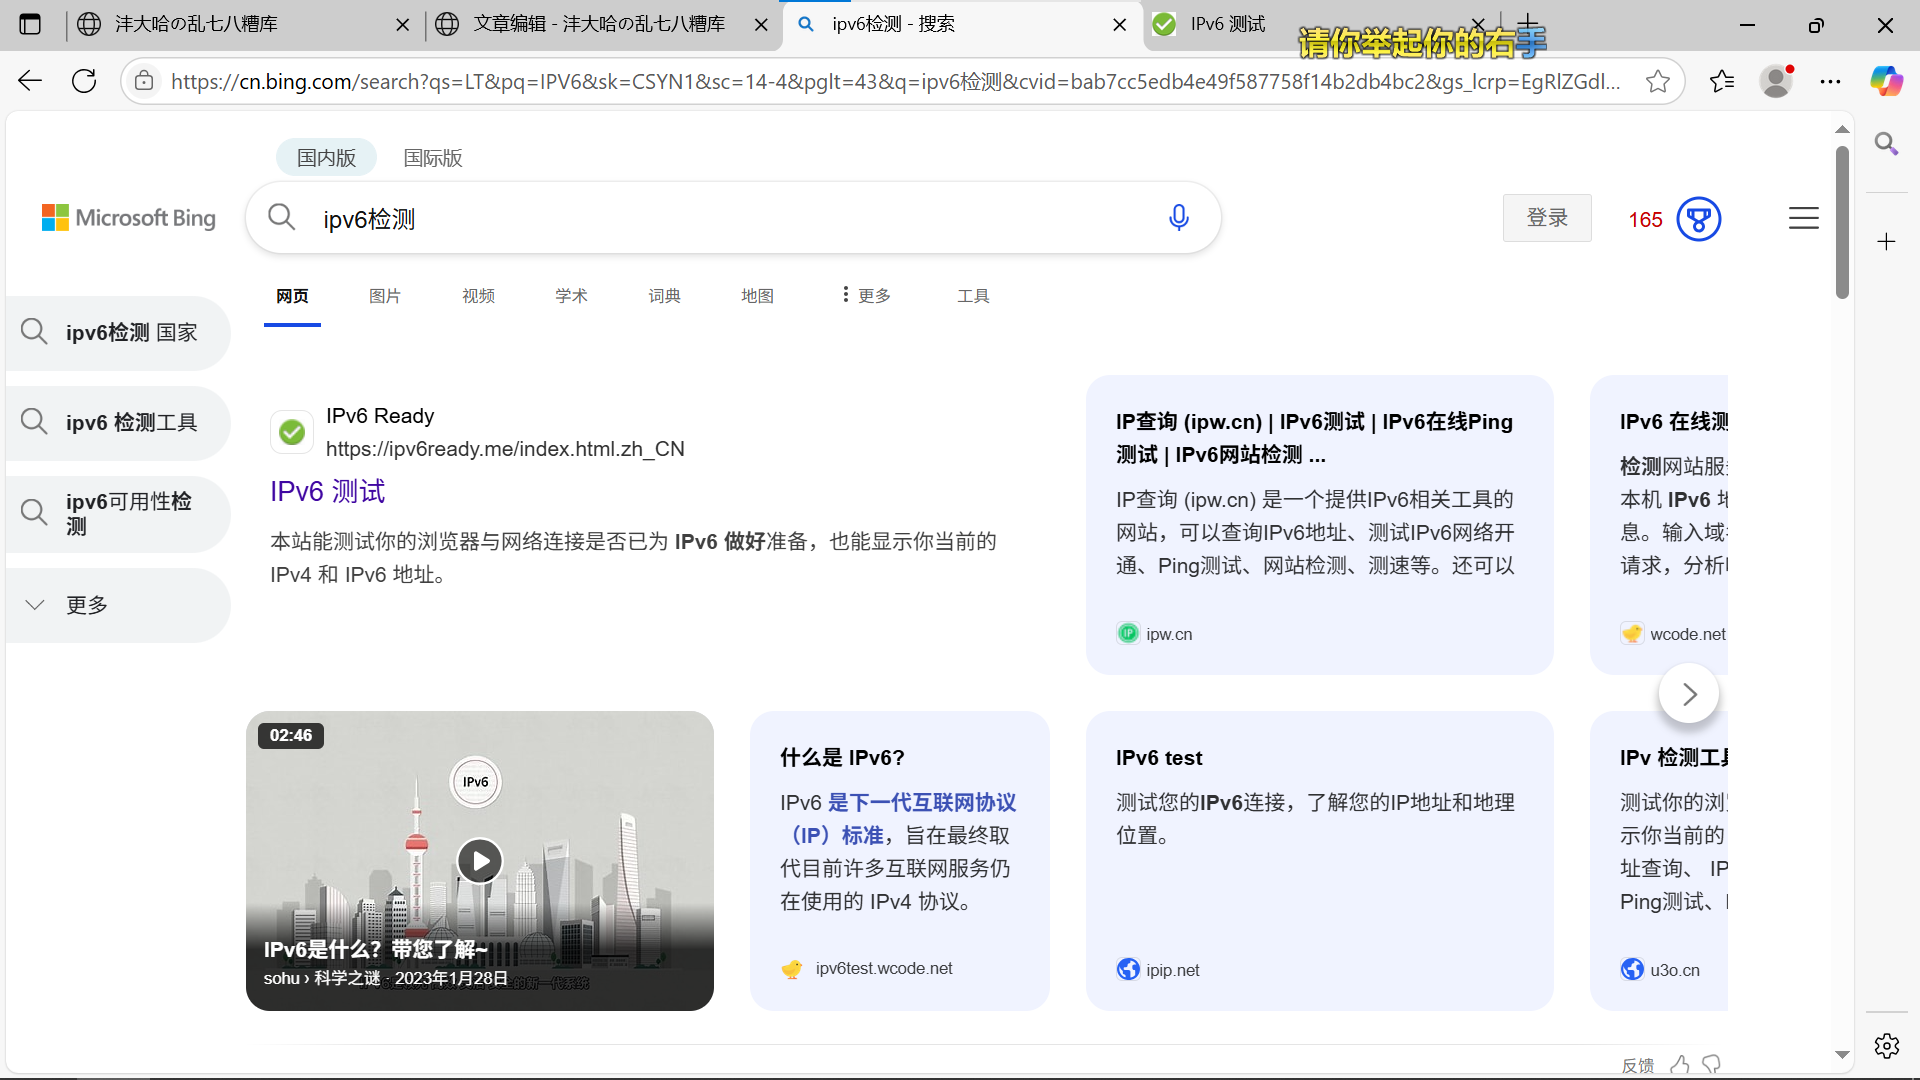
Task: Give thumbs up feedback
Action: point(1680,1065)
